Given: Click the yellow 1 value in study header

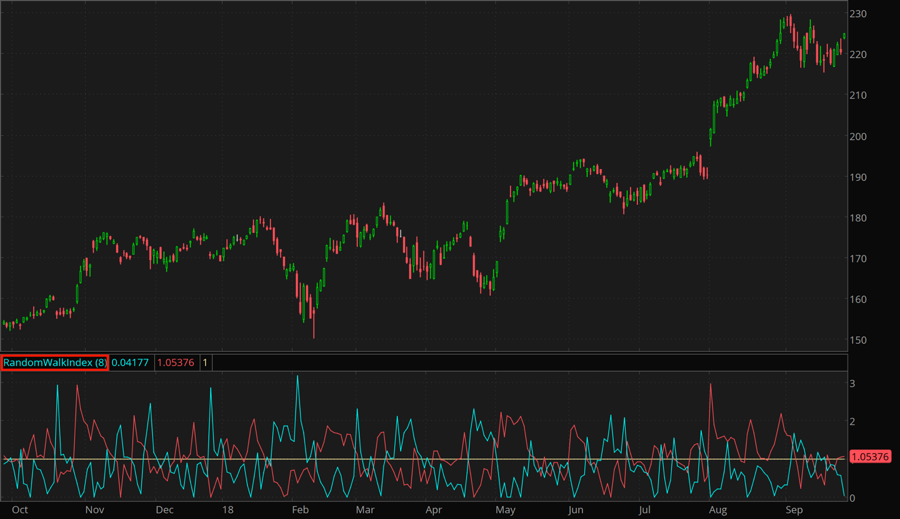Looking at the screenshot, I should (206, 362).
